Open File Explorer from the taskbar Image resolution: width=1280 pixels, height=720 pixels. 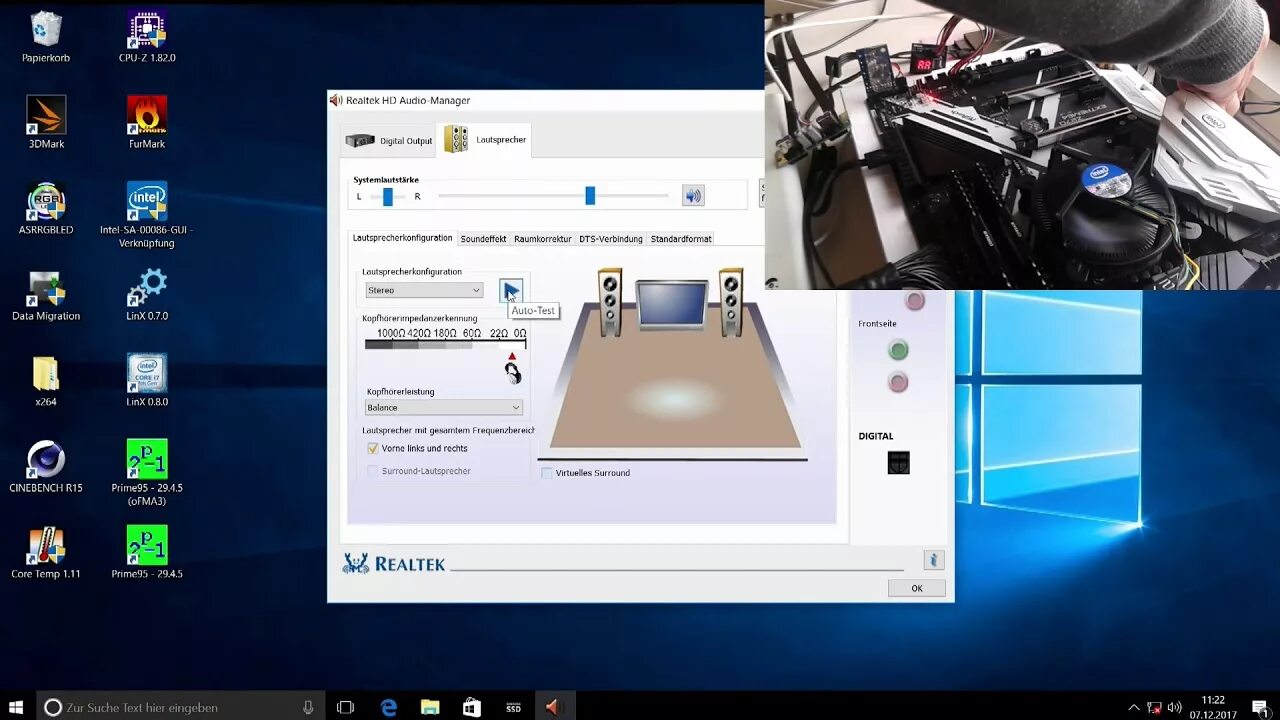point(430,707)
